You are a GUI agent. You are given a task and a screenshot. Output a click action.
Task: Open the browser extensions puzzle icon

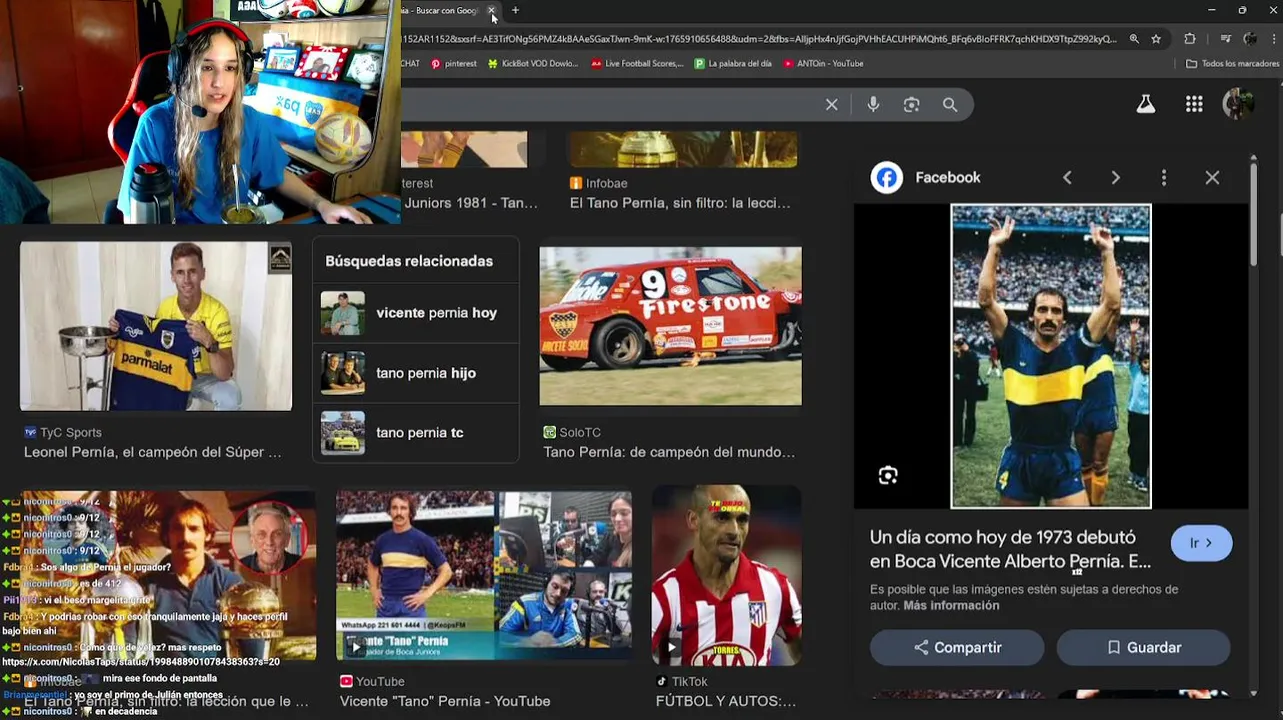point(1189,39)
